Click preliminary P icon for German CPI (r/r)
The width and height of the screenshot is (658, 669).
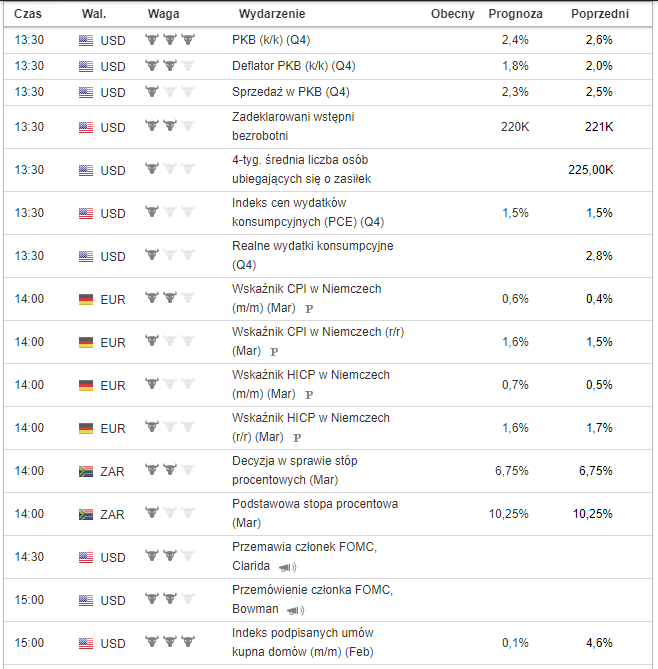(274, 352)
